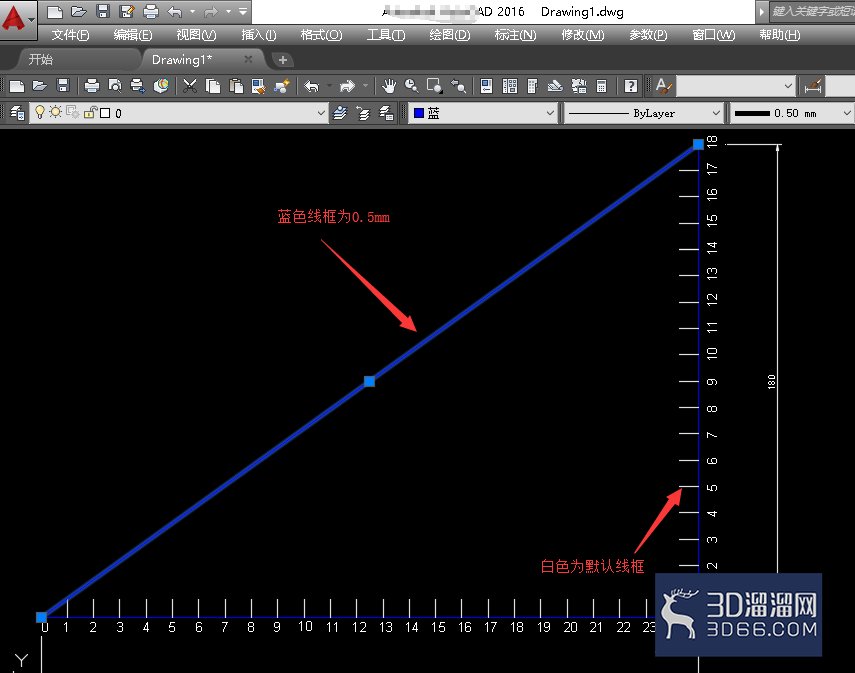Screen dimensions: 855x673
Task: Expand the blue color dropdown
Action: click(x=483, y=113)
